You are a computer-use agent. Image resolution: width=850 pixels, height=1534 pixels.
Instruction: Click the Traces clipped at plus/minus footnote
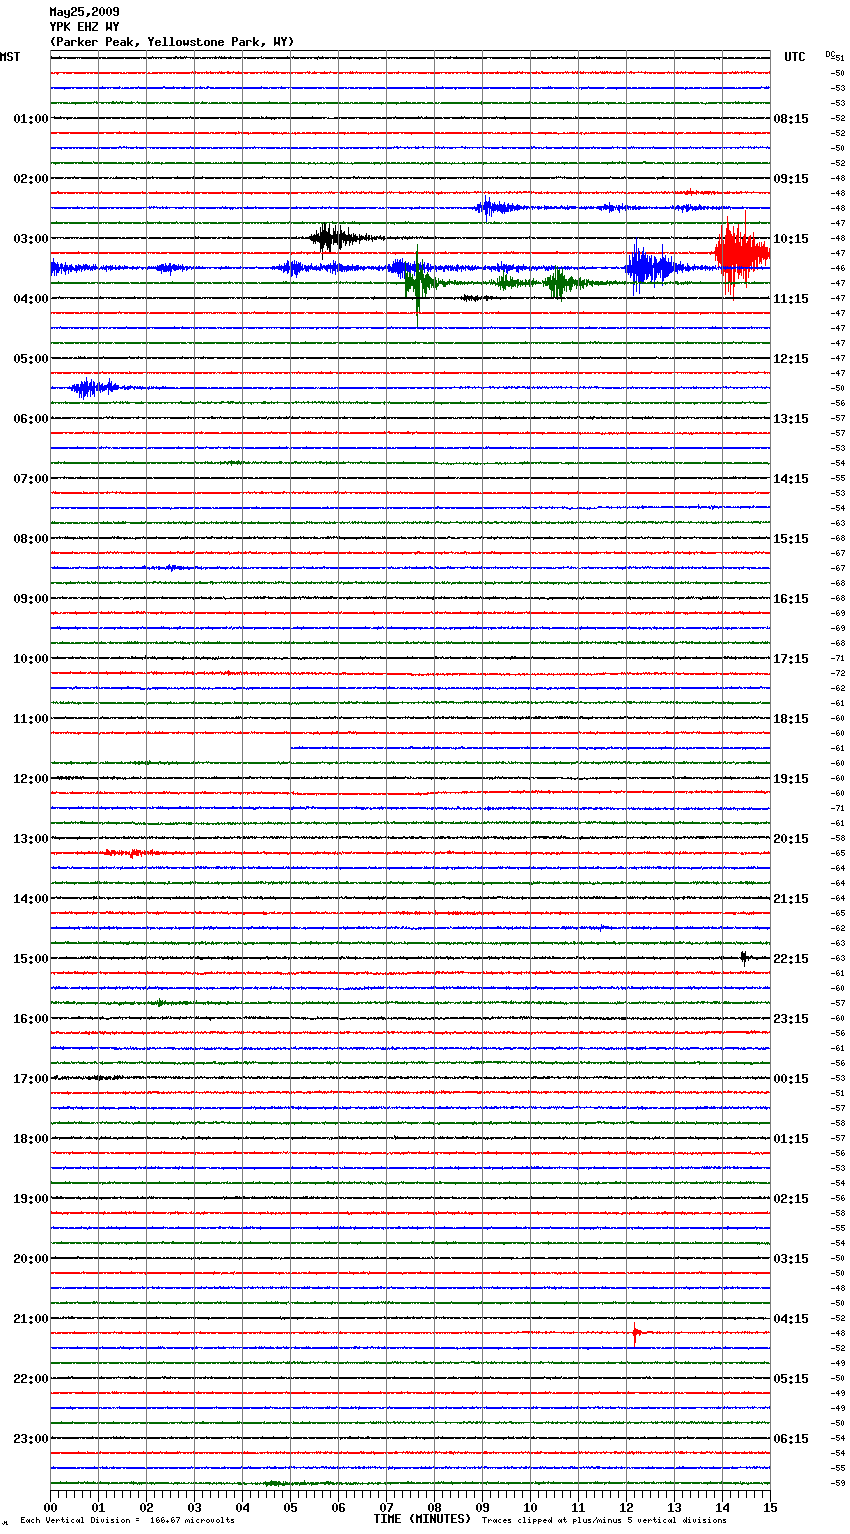click(x=604, y=1520)
